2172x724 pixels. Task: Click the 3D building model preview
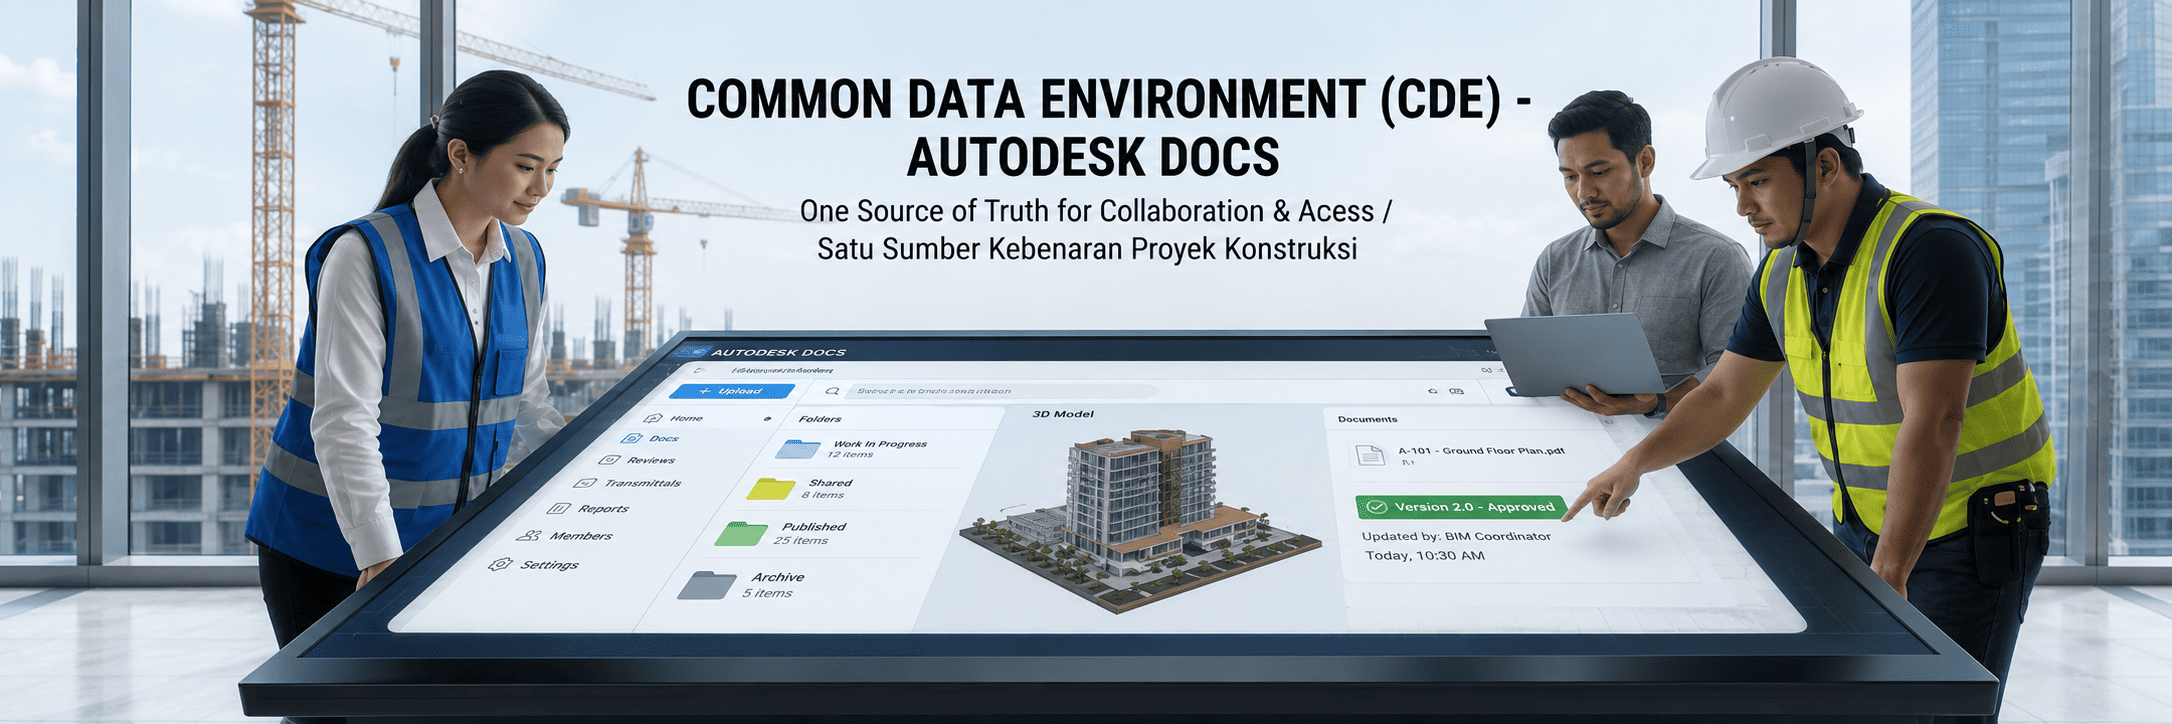coord(1140,520)
